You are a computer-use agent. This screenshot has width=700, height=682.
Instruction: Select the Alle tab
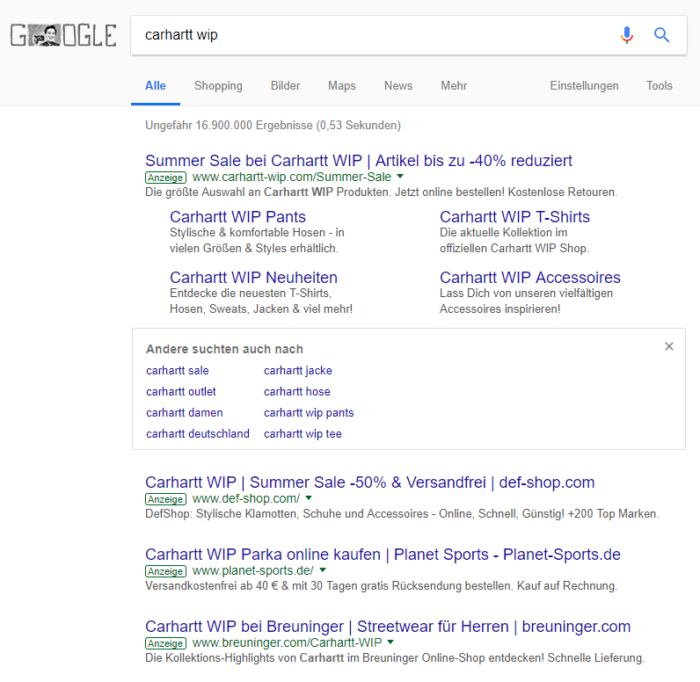pyautogui.click(x=155, y=86)
